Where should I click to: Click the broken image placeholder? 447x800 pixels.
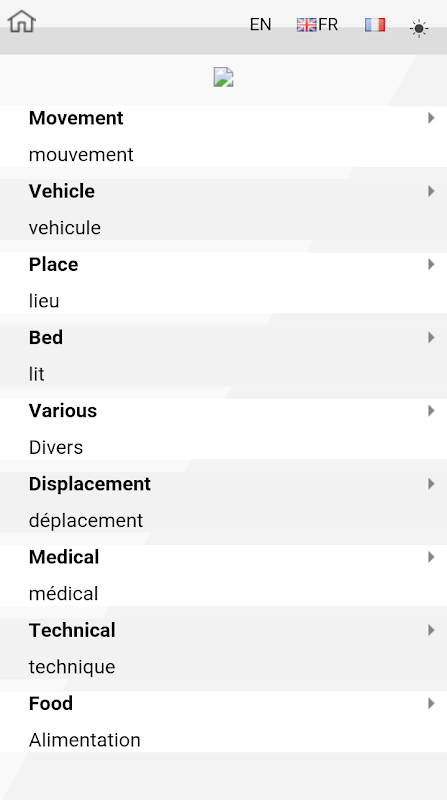pos(224,78)
